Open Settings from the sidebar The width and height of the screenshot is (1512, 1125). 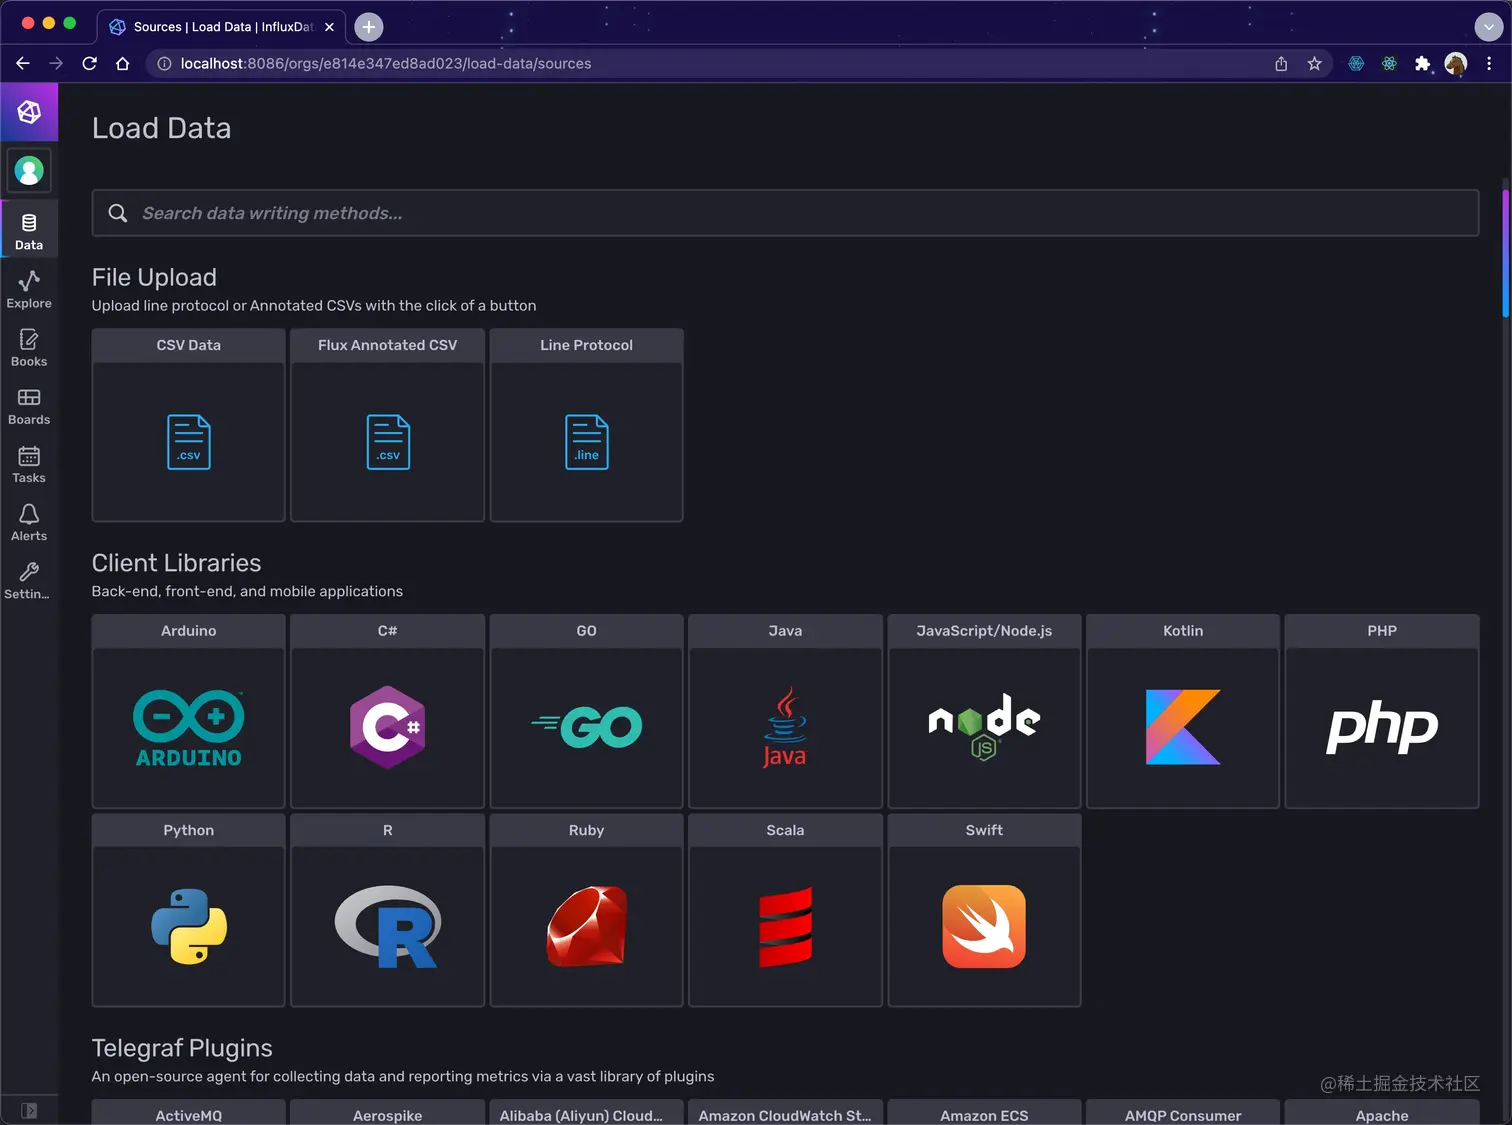(x=28, y=578)
